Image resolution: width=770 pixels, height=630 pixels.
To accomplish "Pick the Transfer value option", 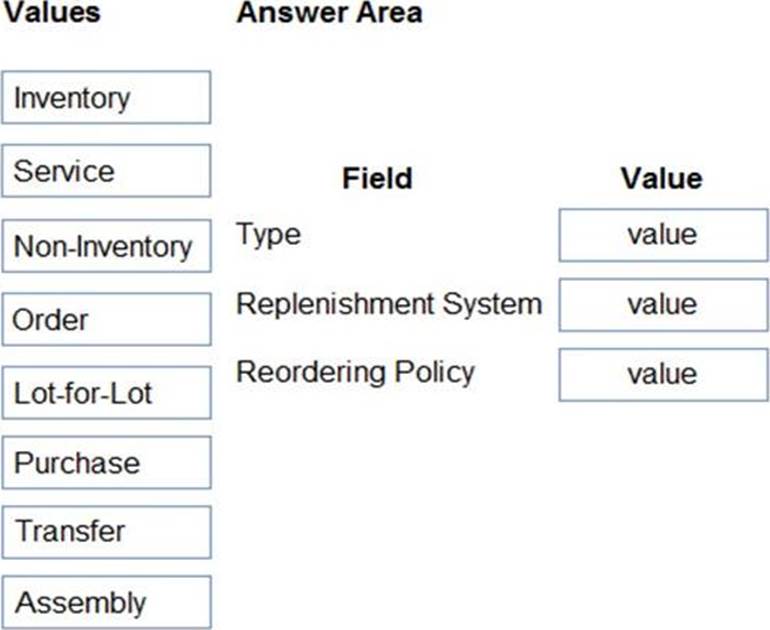I will coord(106,532).
